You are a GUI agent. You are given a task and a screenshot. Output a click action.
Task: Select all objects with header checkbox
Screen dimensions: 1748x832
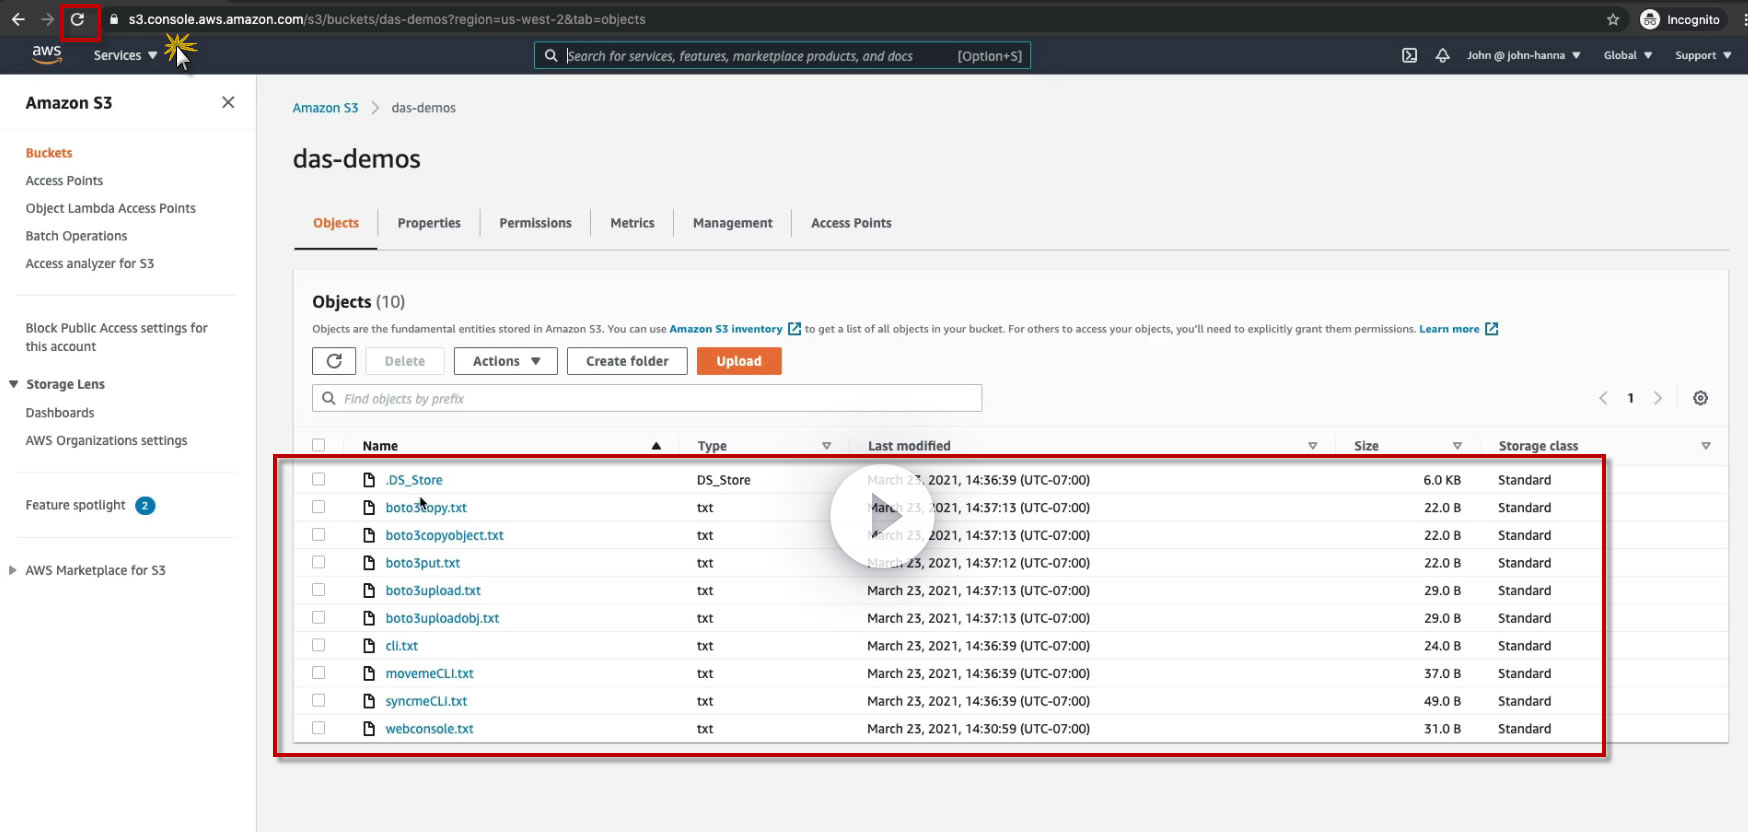[x=318, y=445]
